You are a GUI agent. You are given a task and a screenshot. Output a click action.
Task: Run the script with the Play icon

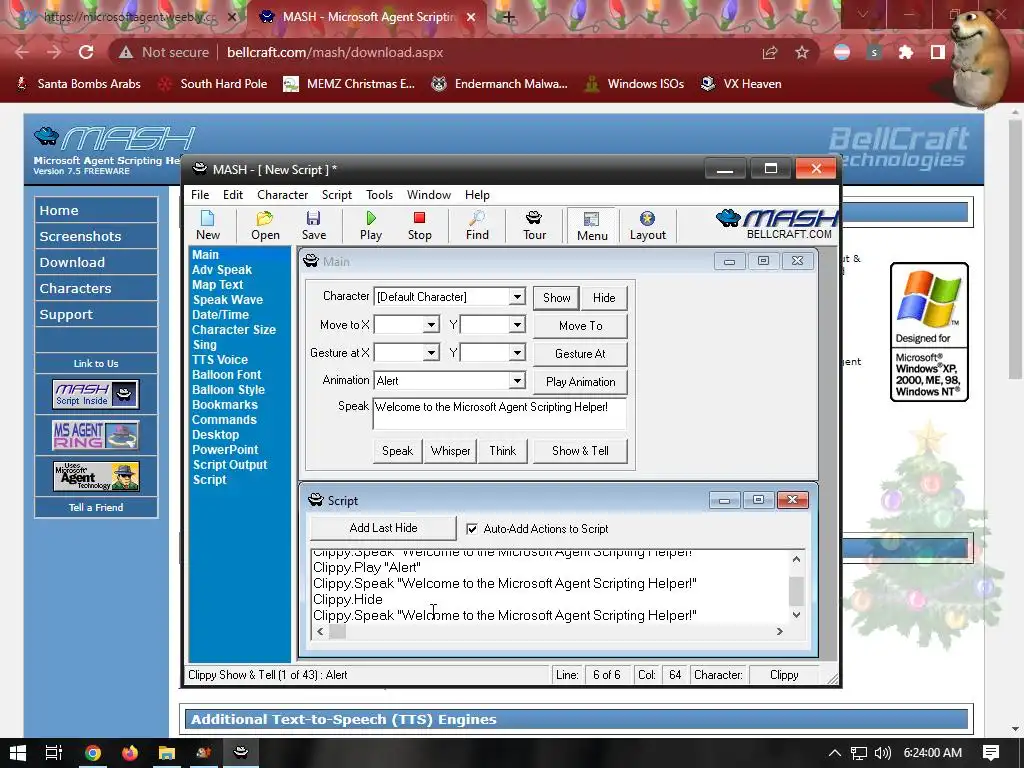pyautogui.click(x=371, y=226)
